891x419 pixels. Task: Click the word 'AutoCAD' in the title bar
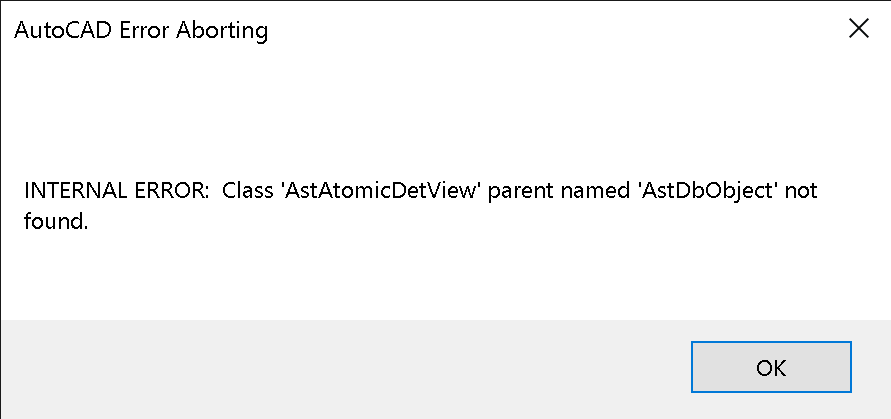59,31
